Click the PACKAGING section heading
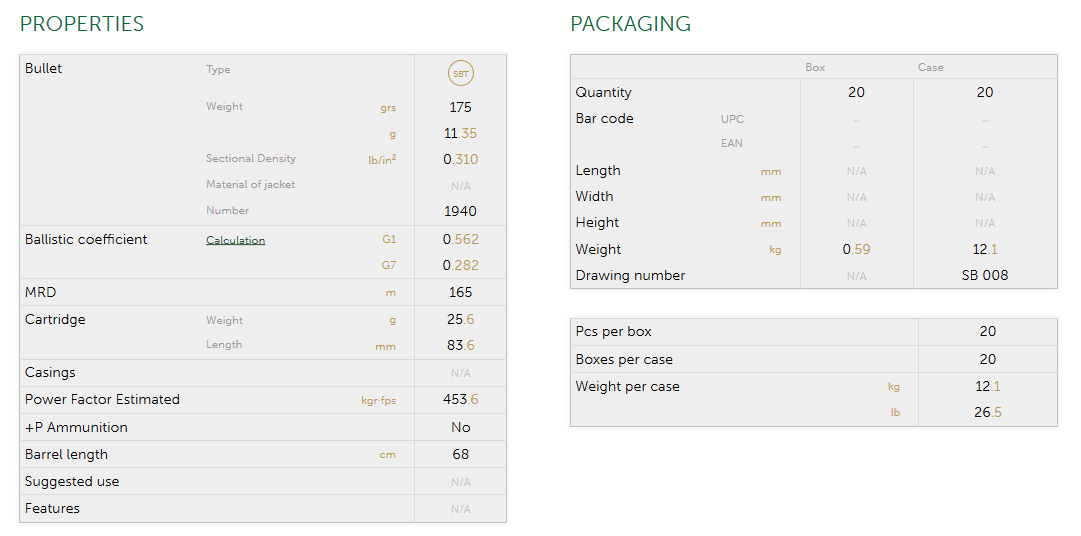The image size is (1081, 536). (x=630, y=24)
